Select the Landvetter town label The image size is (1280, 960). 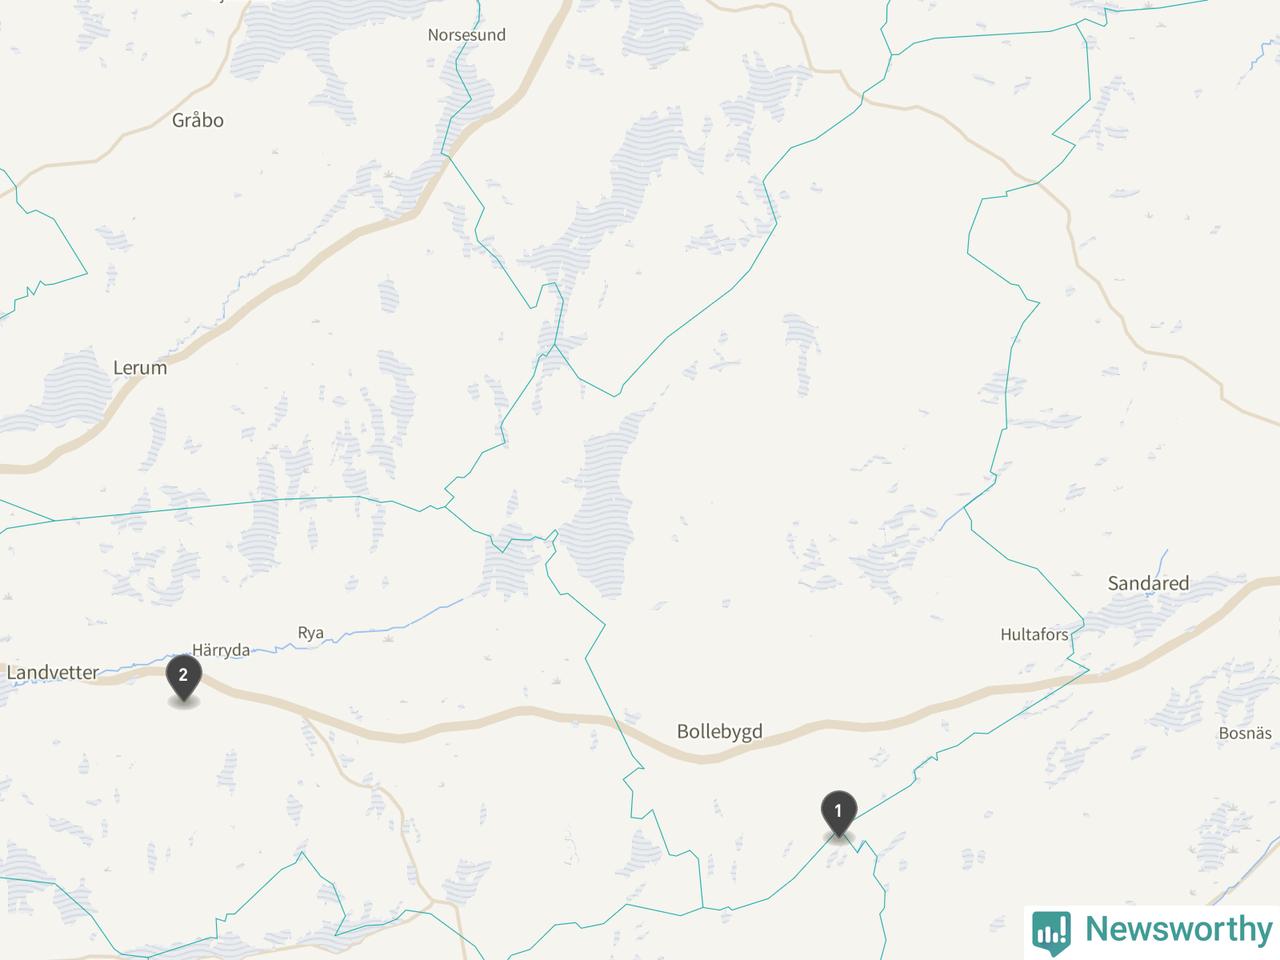[52, 672]
